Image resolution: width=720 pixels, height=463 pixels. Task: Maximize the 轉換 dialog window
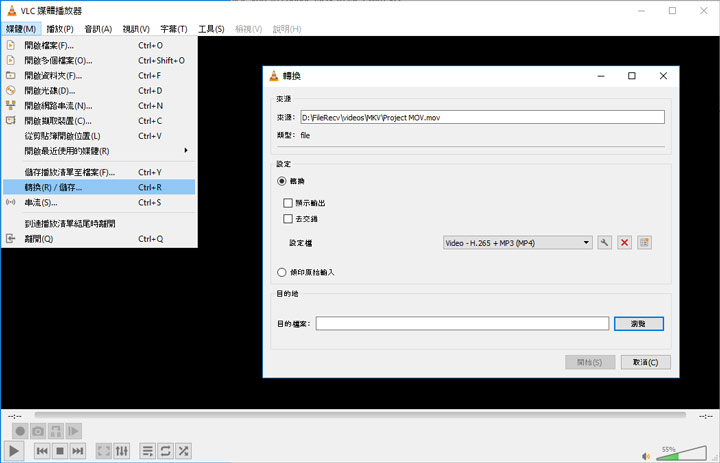pos(632,76)
